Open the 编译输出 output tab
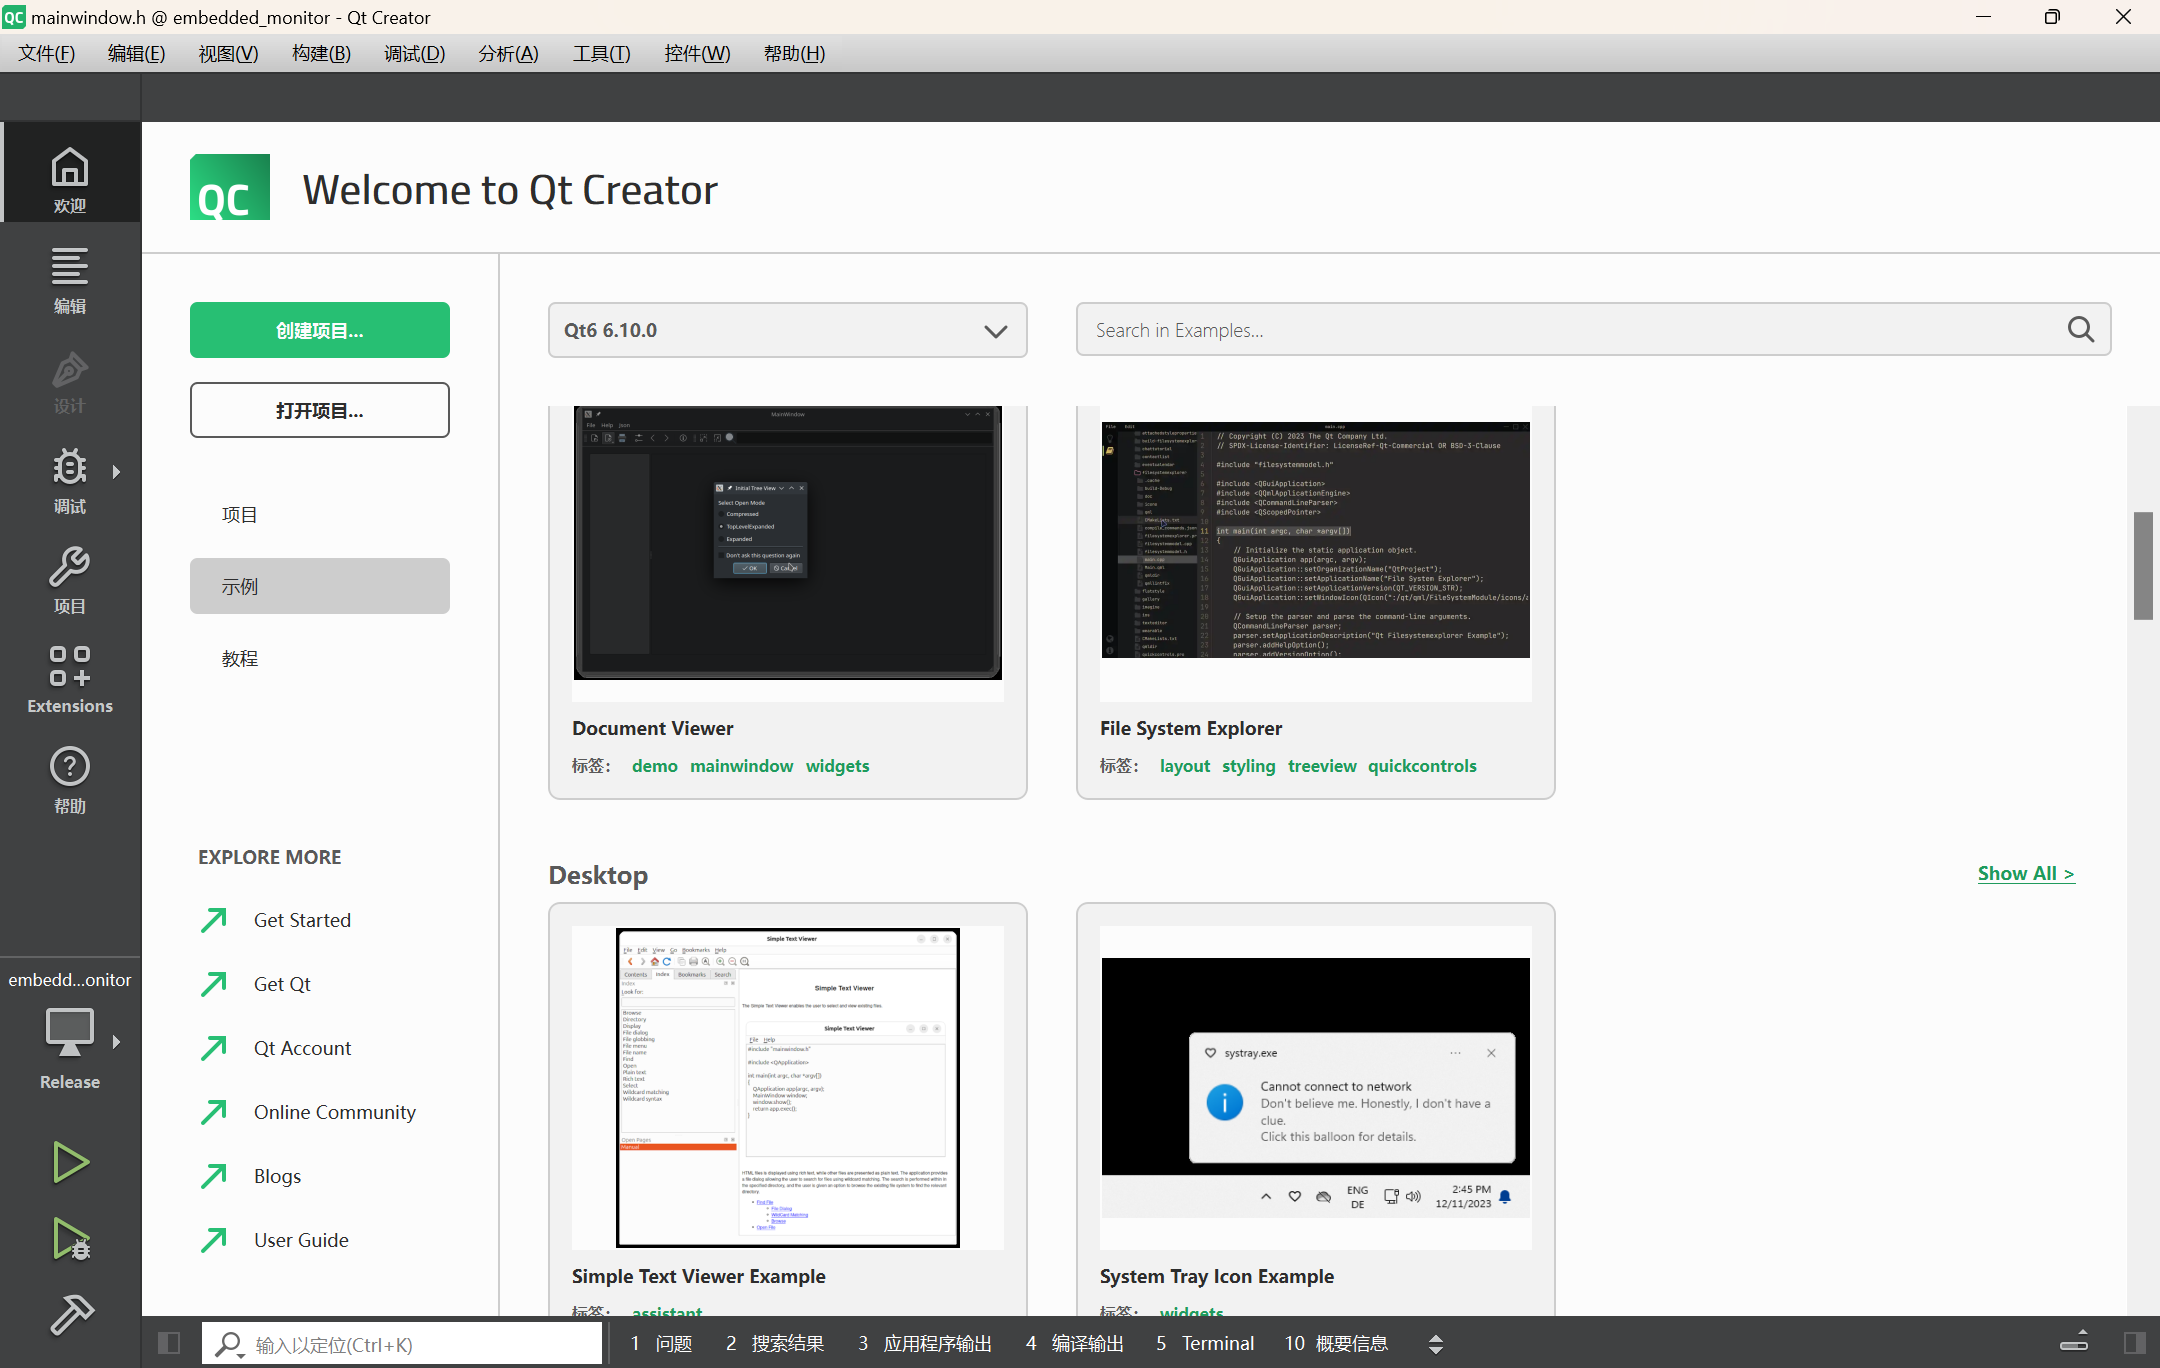Screen dimensions: 2160x1368 point(1075,1343)
